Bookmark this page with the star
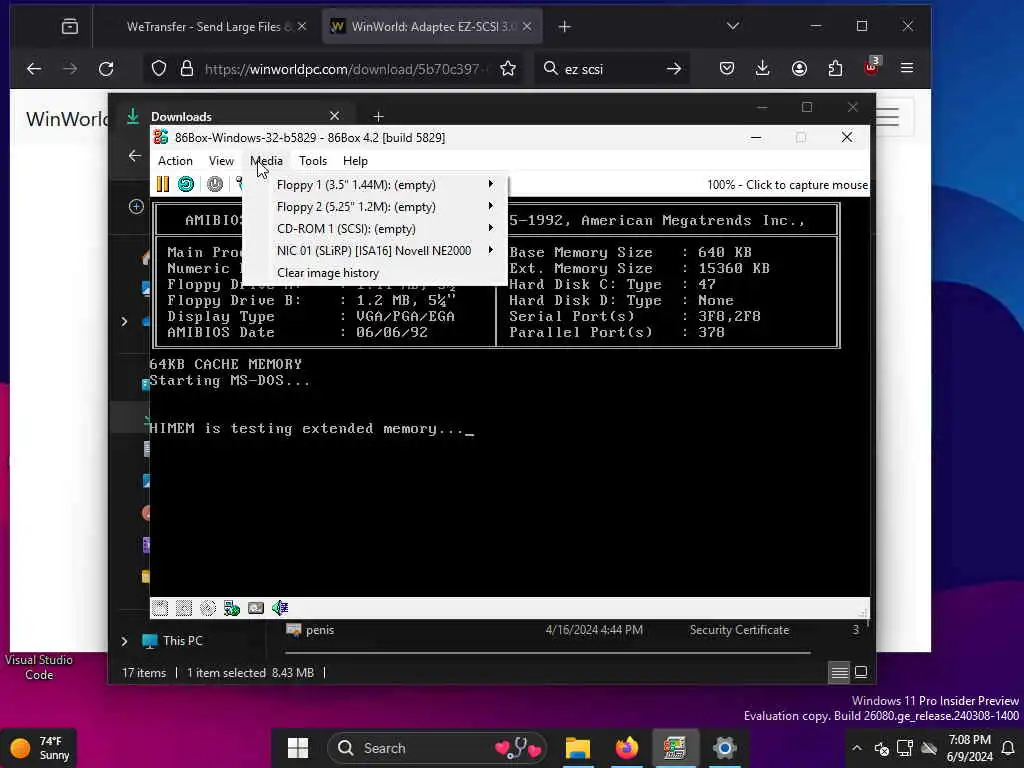The height and width of the screenshot is (768, 1024). point(508,69)
